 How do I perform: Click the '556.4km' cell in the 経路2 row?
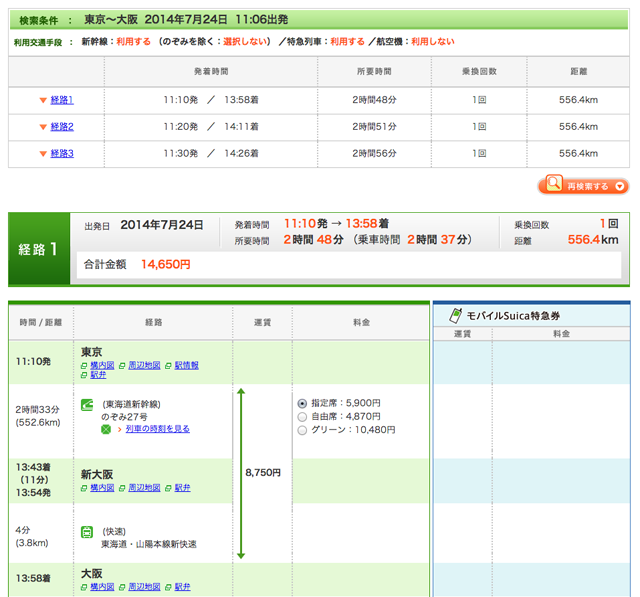coord(578,127)
